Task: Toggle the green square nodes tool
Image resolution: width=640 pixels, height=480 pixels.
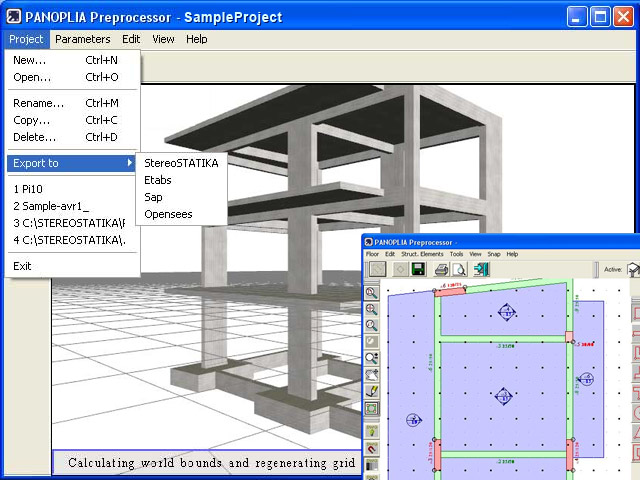Action: (x=371, y=408)
